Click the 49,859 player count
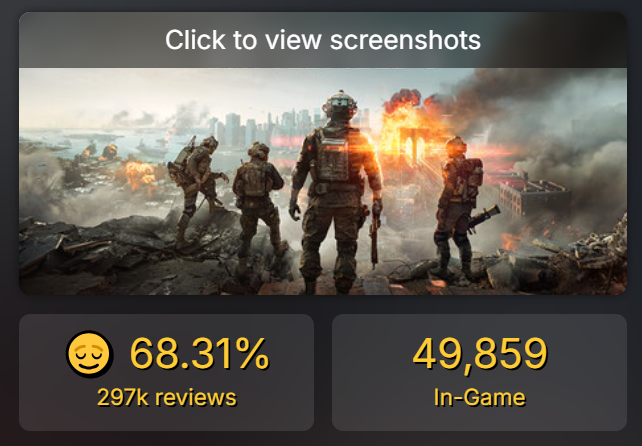The width and height of the screenshot is (642, 446). tap(480, 354)
